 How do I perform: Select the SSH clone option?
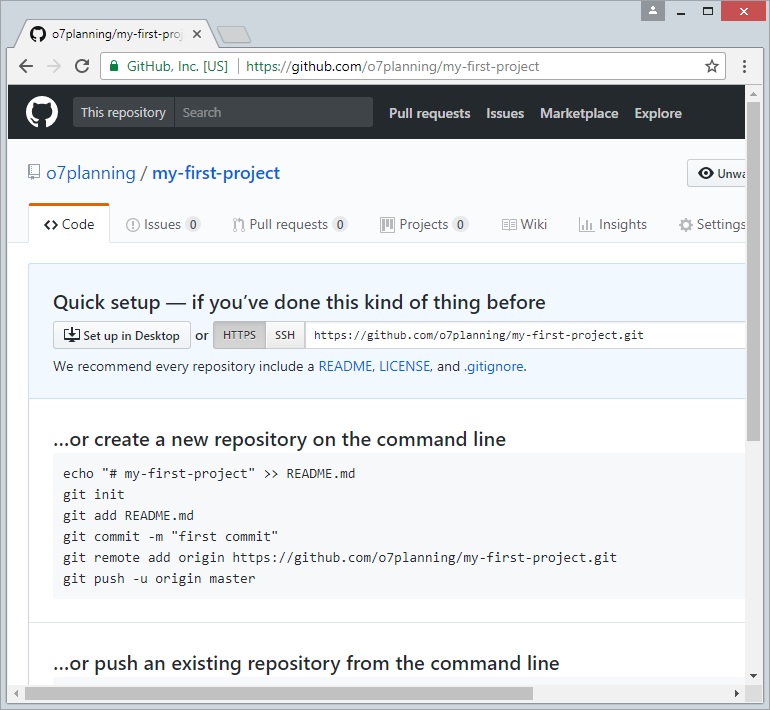point(285,335)
